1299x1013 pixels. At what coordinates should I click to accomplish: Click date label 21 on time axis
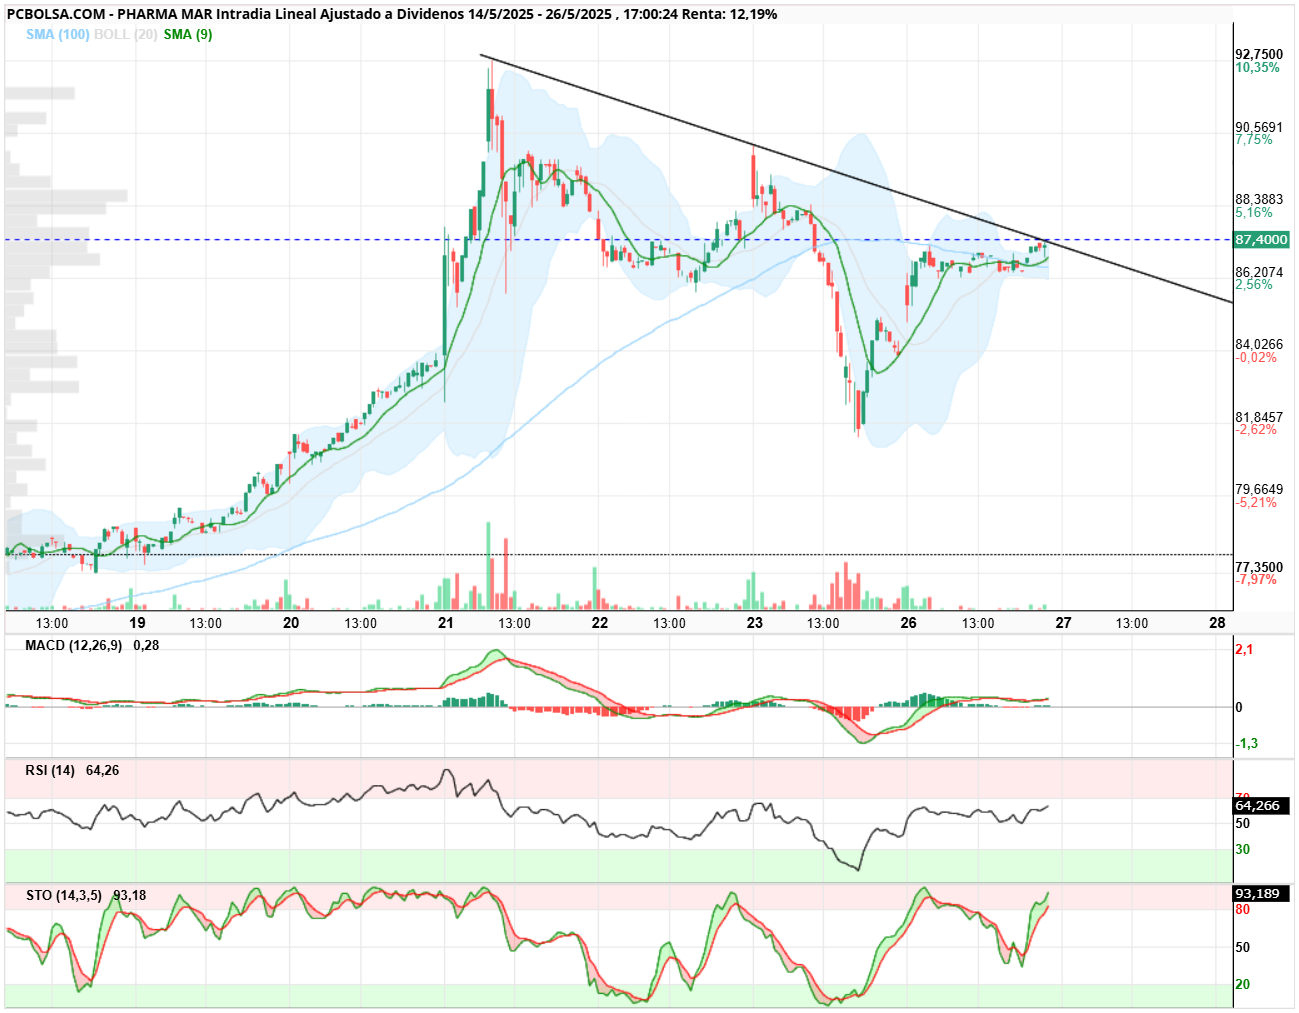(x=445, y=623)
